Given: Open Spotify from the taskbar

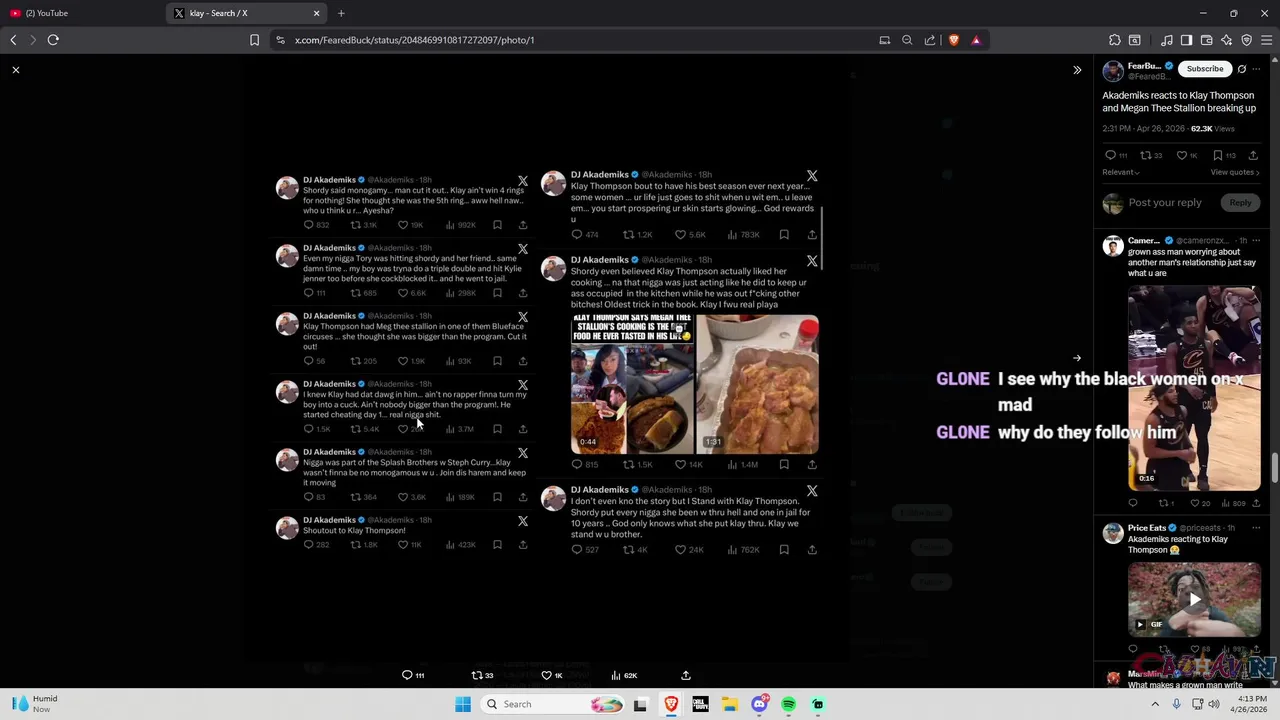Looking at the screenshot, I should coord(789,704).
